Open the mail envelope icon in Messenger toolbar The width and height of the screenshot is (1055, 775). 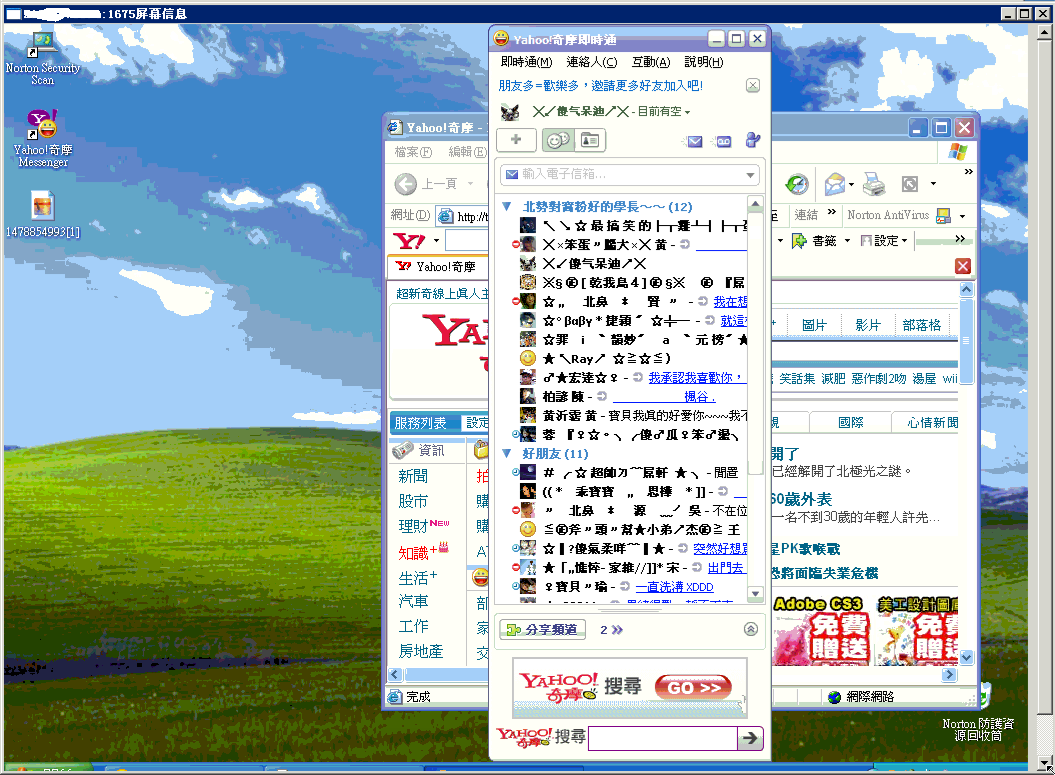[x=695, y=141]
